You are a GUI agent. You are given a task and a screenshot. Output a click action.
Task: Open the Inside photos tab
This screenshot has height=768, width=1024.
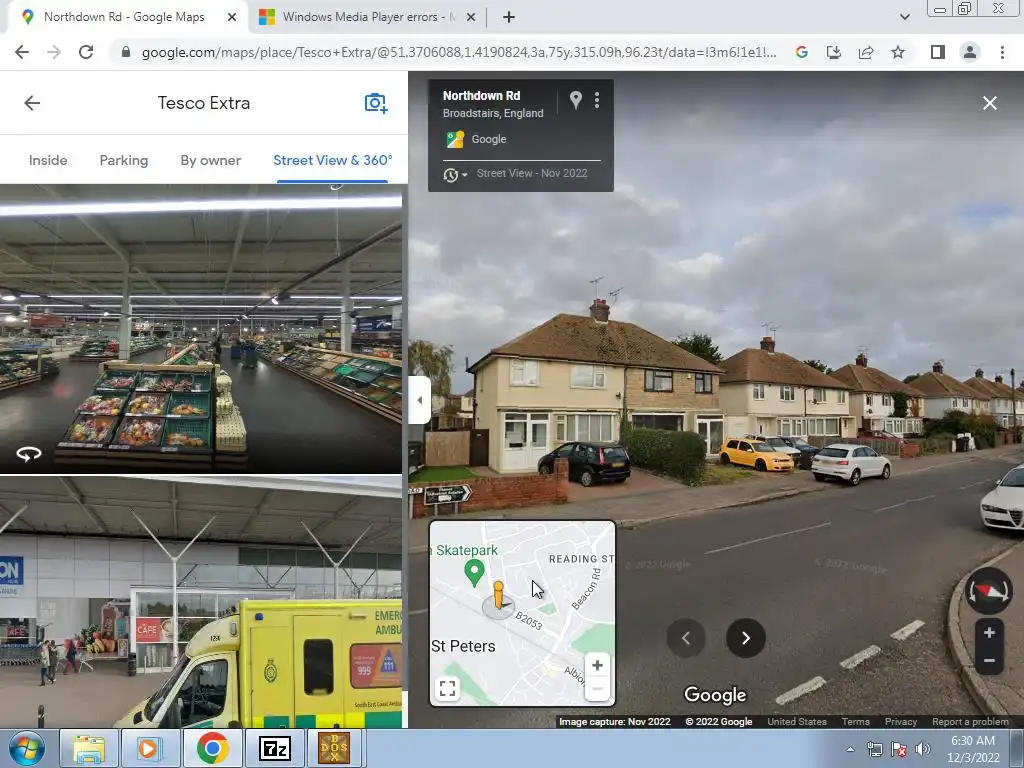point(48,160)
